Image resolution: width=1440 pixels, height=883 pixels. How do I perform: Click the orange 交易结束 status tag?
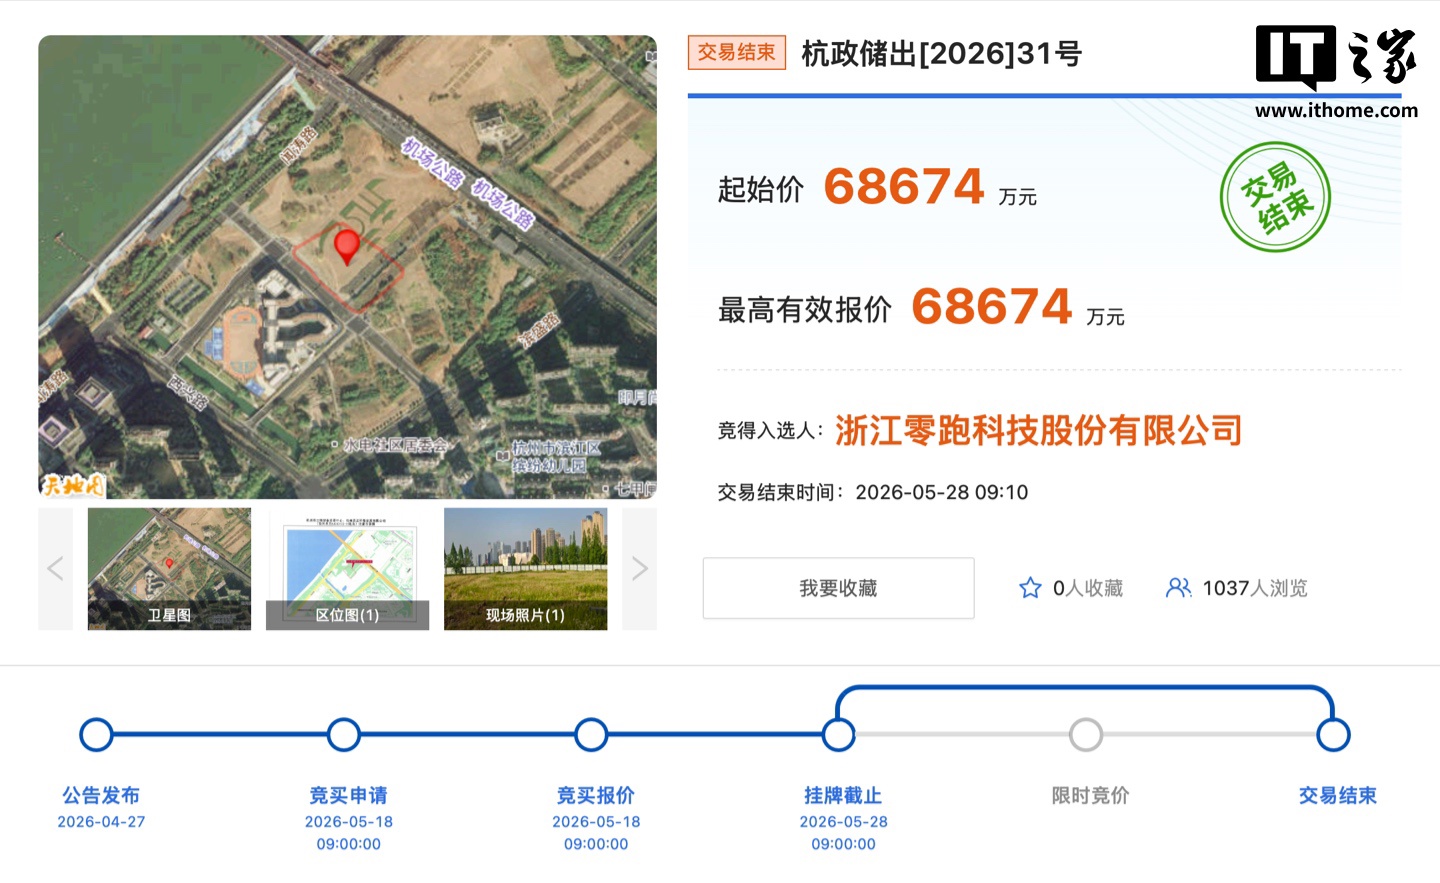tap(737, 53)
